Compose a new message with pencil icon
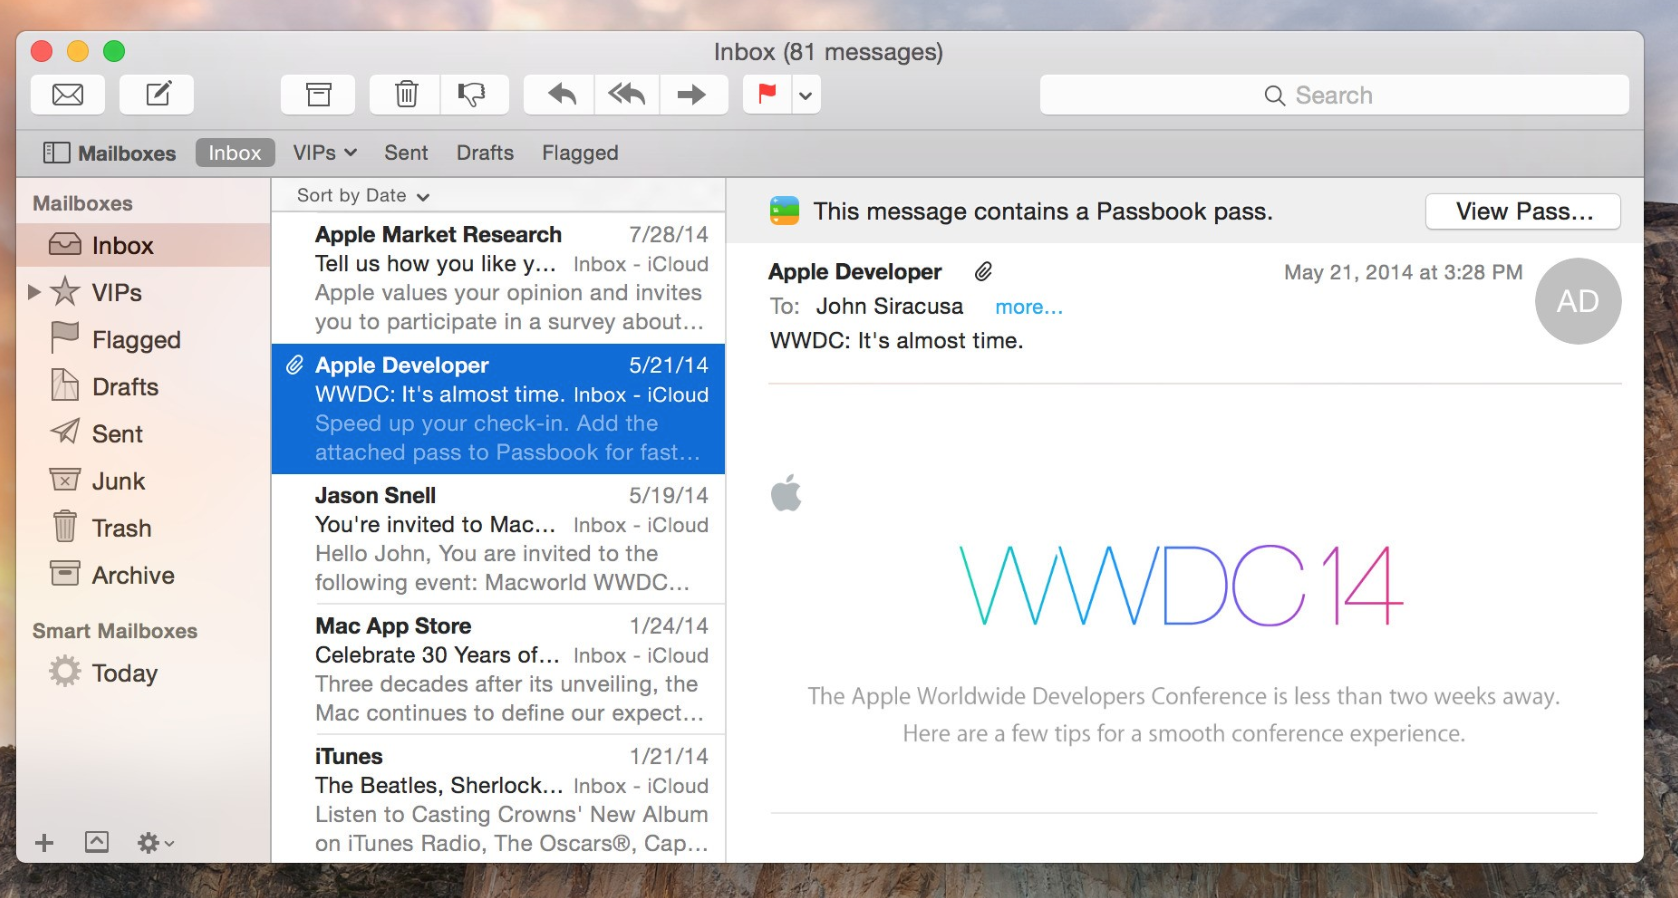1678x898 pixels. tap(157, 95)
